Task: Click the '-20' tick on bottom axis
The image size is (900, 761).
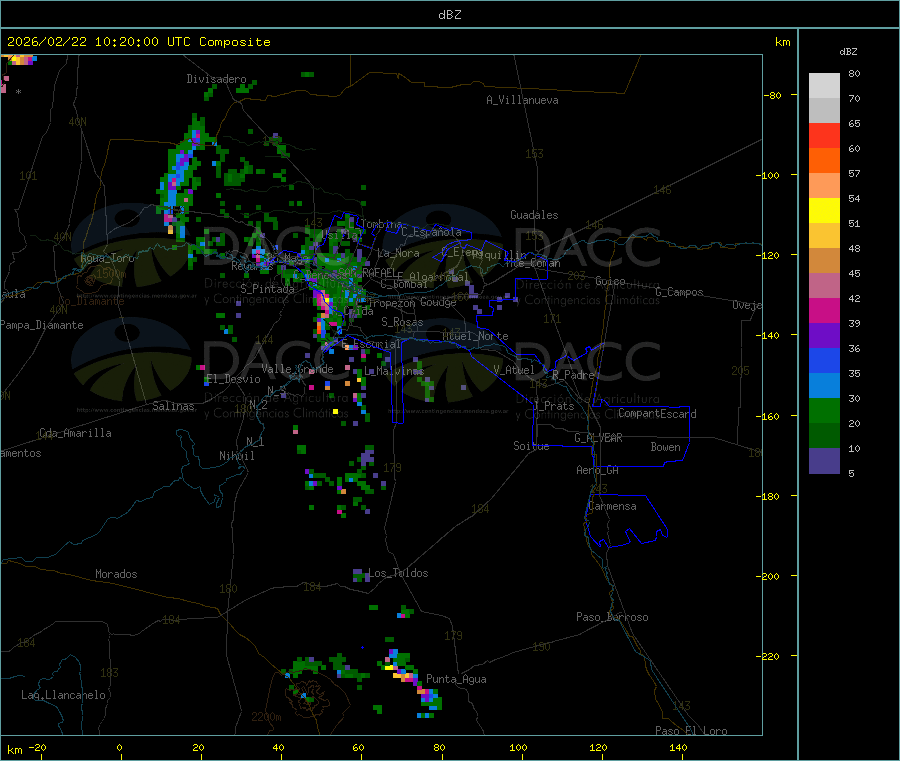Action: click(37, 747)
